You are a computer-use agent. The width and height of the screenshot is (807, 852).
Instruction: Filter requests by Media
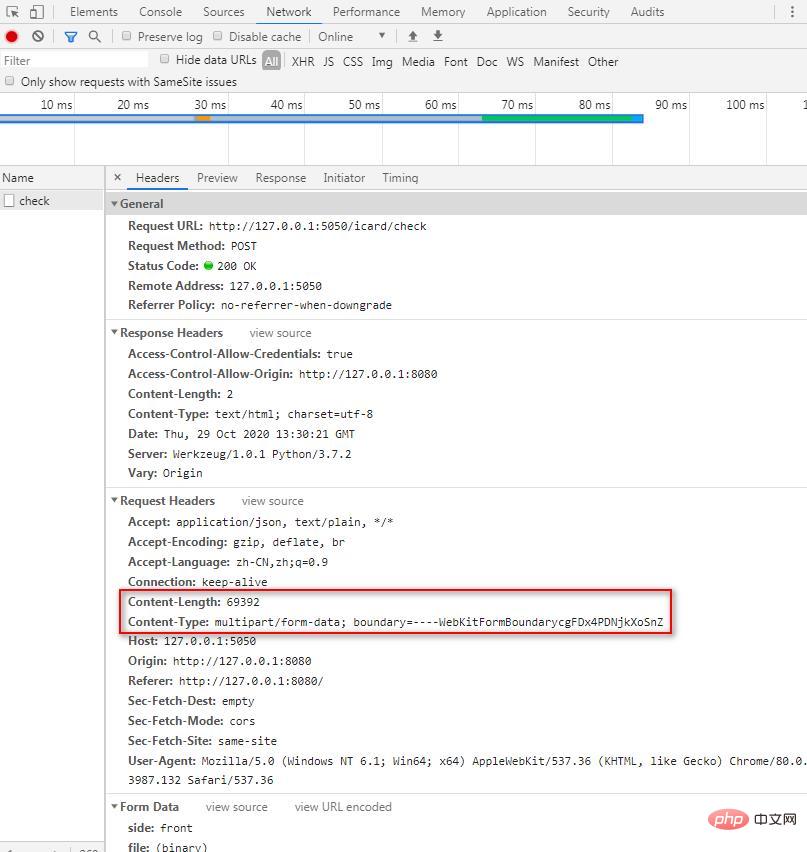[x=418, y=61]
